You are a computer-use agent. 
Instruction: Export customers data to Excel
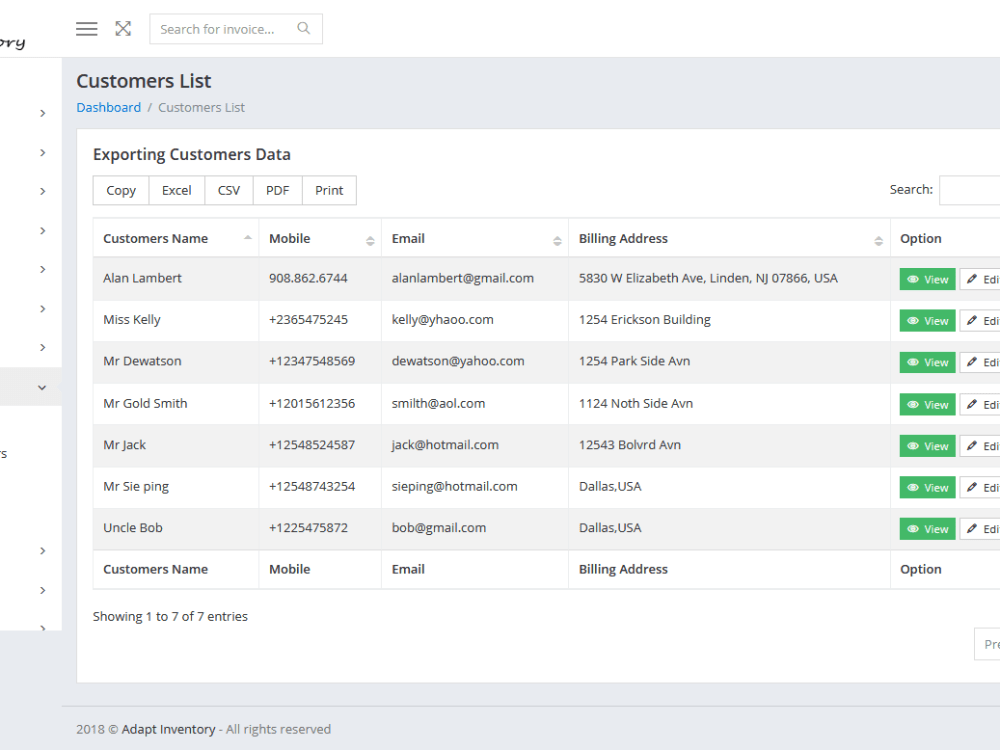pos(177,191)
